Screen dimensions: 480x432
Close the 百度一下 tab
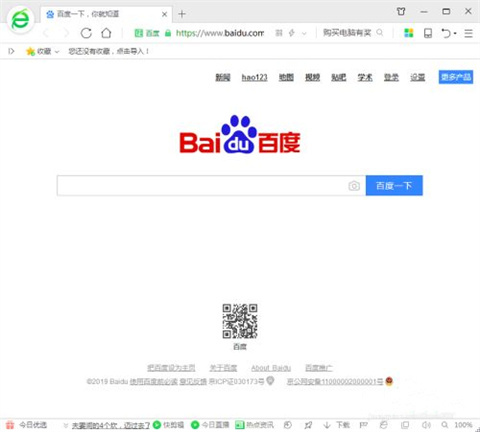(164, 14)
